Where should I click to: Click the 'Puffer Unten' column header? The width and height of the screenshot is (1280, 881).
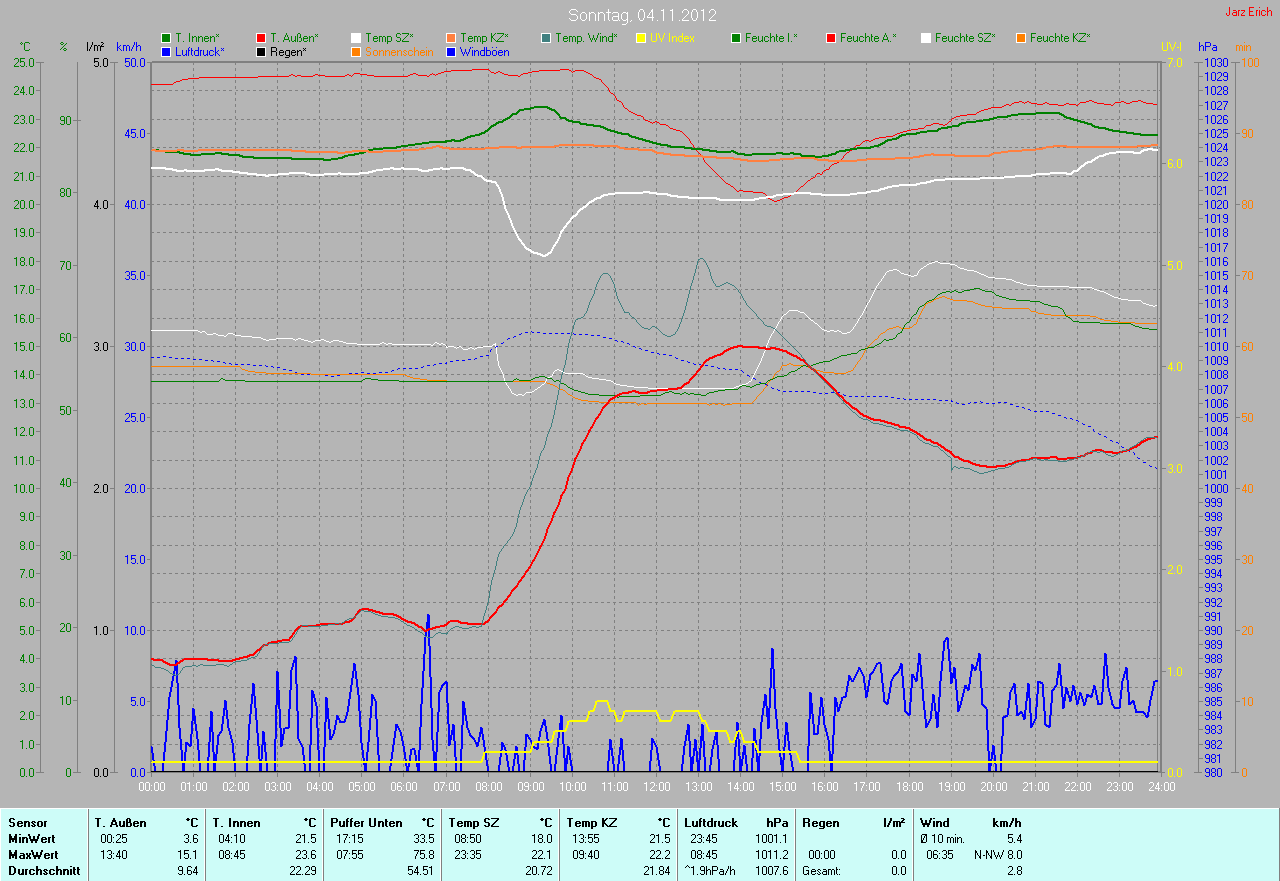point(366,823)
